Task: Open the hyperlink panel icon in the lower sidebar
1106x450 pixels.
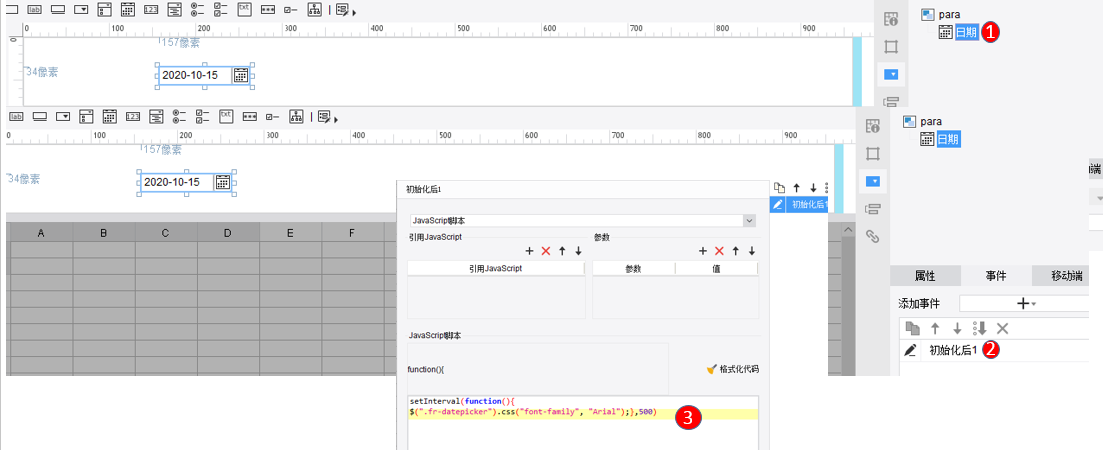Action: [873, 236]
